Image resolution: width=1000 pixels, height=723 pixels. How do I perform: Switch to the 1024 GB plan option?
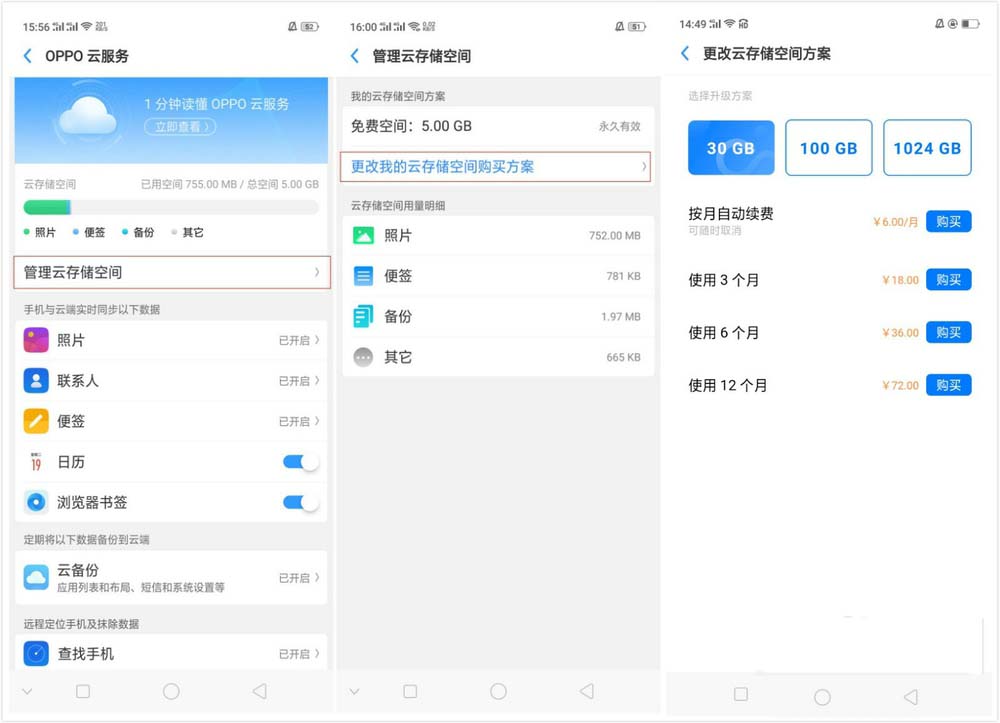click(927, 147)
